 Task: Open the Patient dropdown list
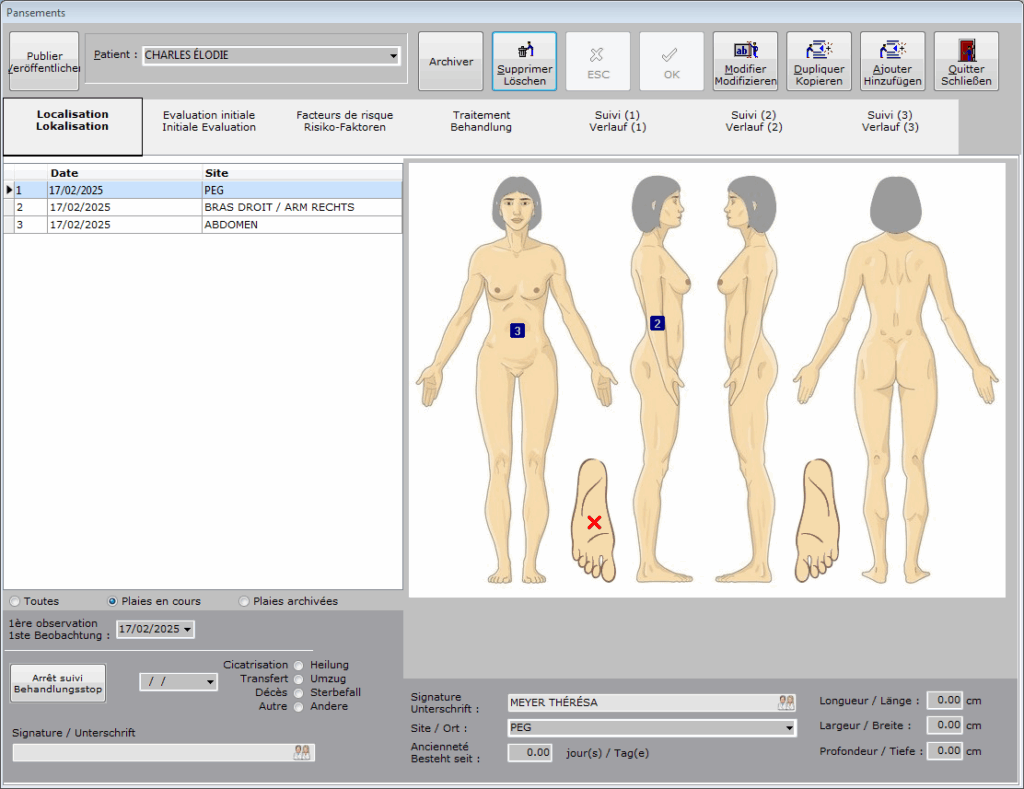393,56
